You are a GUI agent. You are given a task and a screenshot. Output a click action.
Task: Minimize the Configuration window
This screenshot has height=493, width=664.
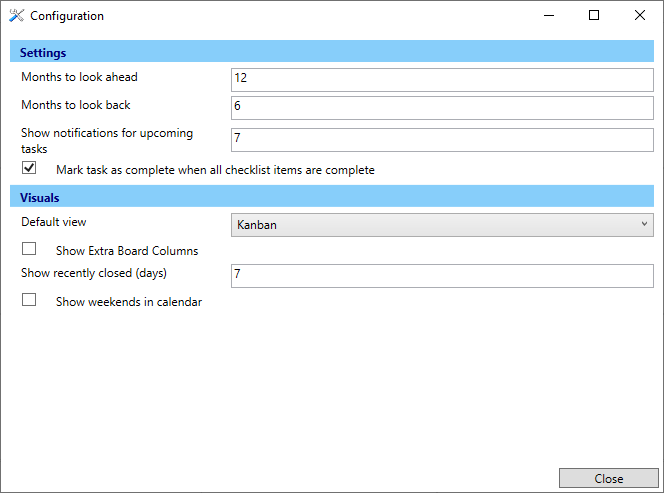click(549, 16)
